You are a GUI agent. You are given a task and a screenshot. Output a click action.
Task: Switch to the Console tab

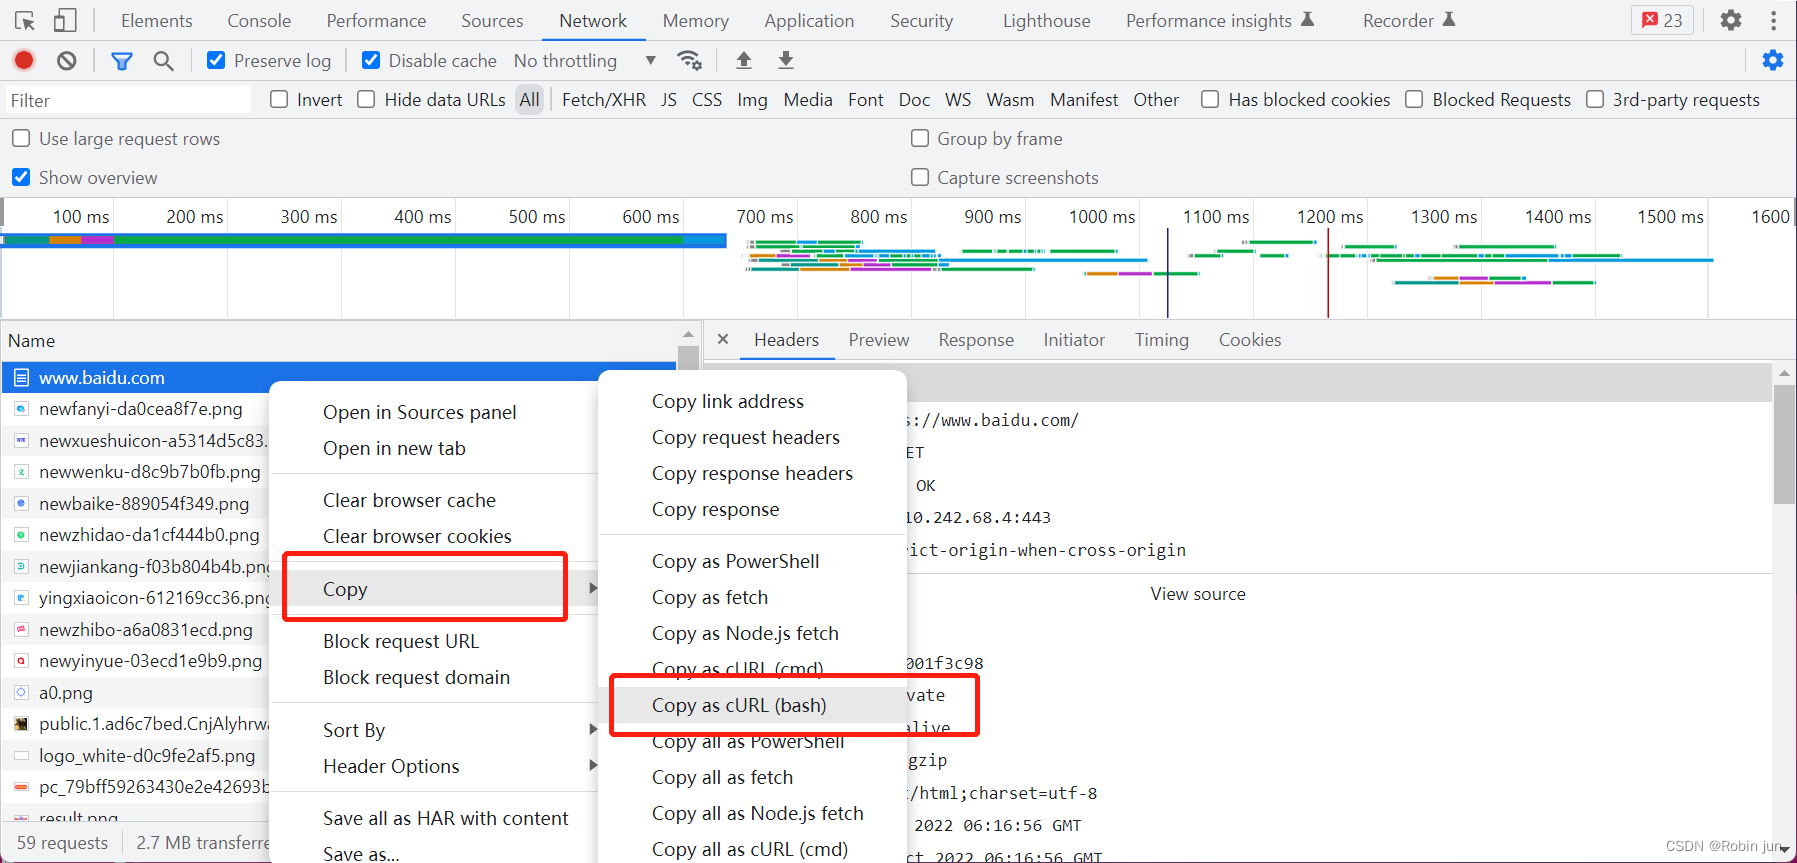[x=259, y=20]
